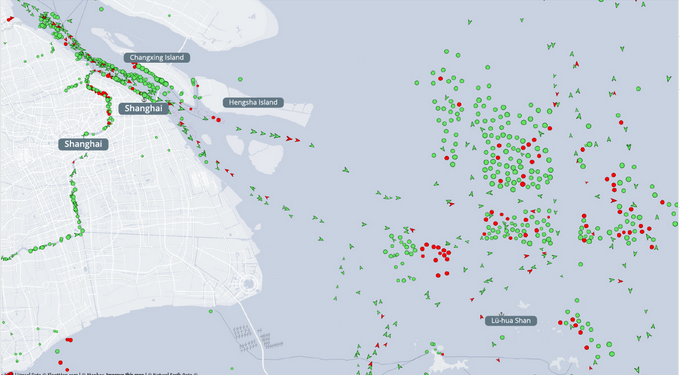Open the Lü-hua Shan location label

tap(511, 321)
